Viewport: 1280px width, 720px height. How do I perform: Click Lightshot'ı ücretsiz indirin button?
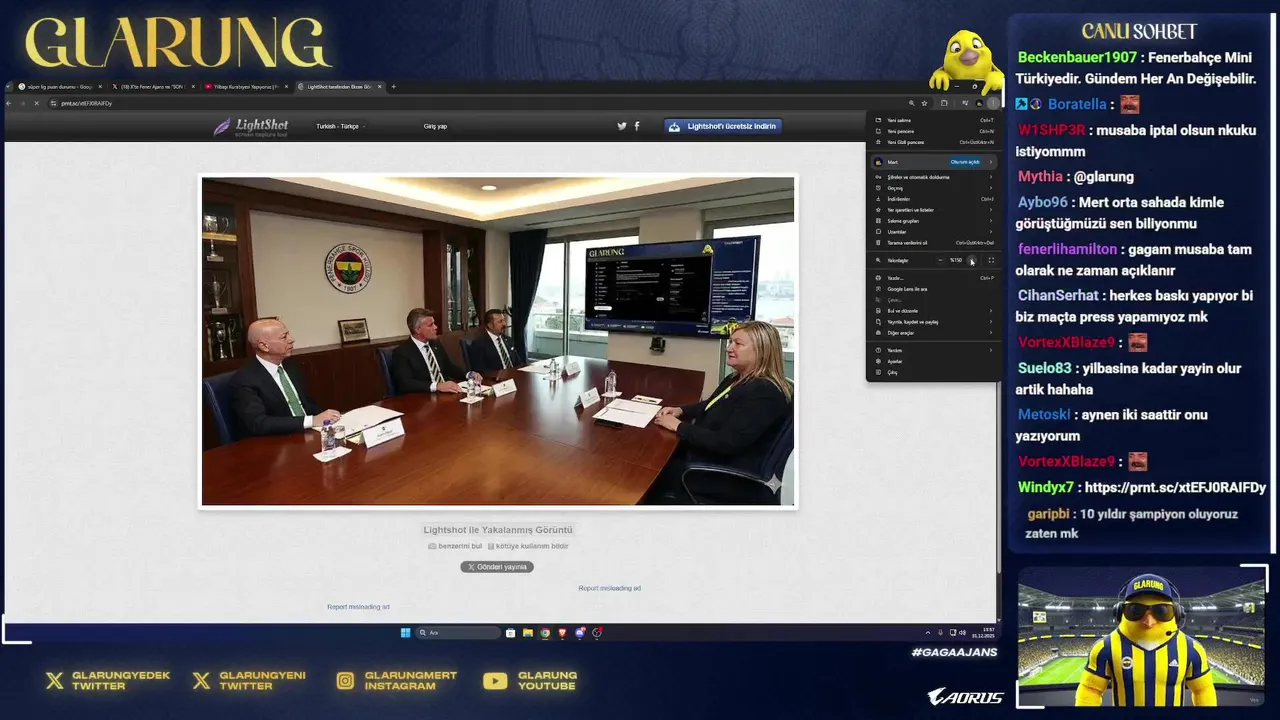(x=723, y=126)
